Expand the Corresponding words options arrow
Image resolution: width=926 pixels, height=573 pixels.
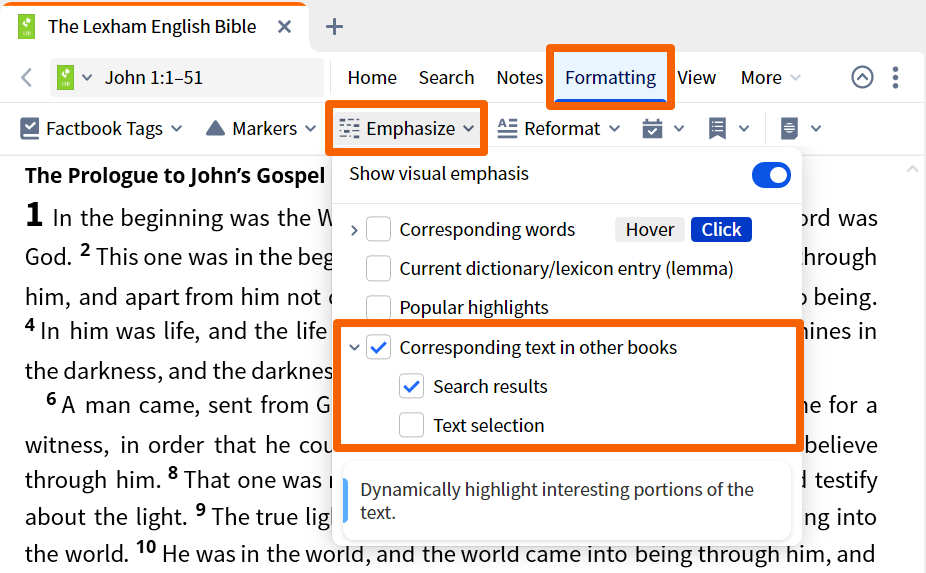click(354, 230)
